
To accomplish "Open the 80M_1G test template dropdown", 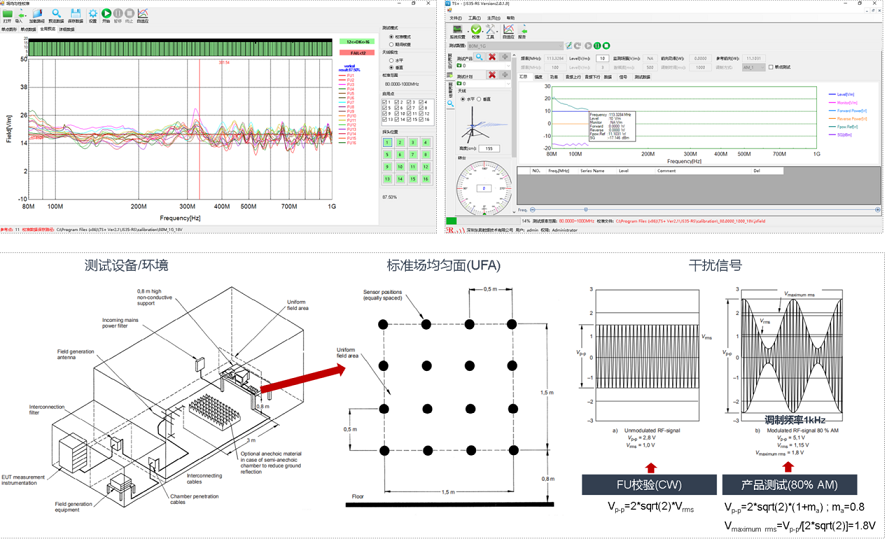I will (x=514, y=46).
